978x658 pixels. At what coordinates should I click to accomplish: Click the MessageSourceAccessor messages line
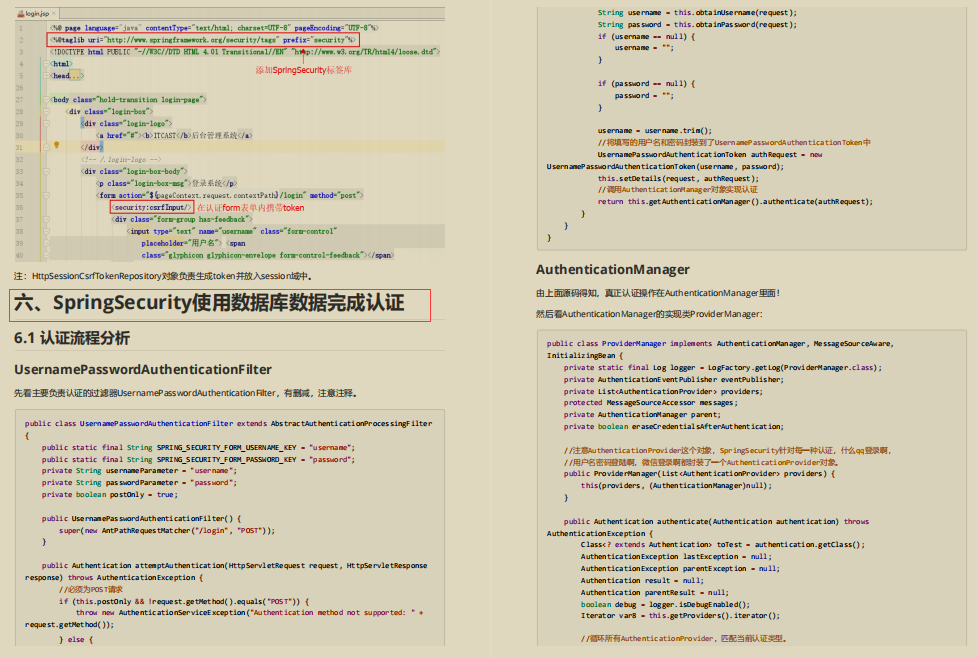[651, 403]
